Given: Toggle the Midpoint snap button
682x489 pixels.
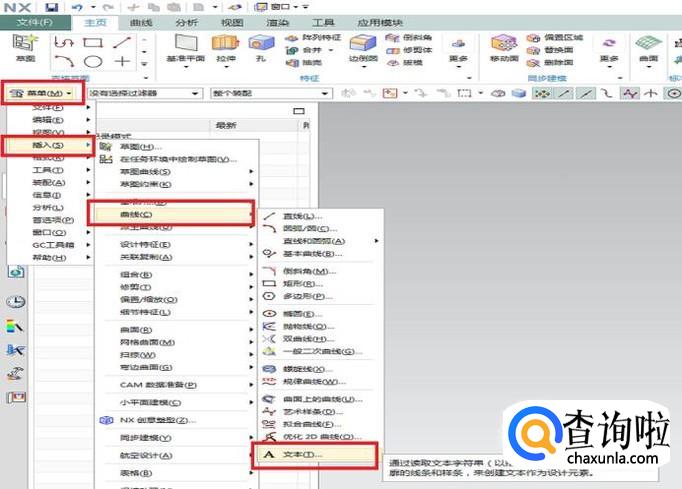Looking at the screenshot, I should (585, 93).
